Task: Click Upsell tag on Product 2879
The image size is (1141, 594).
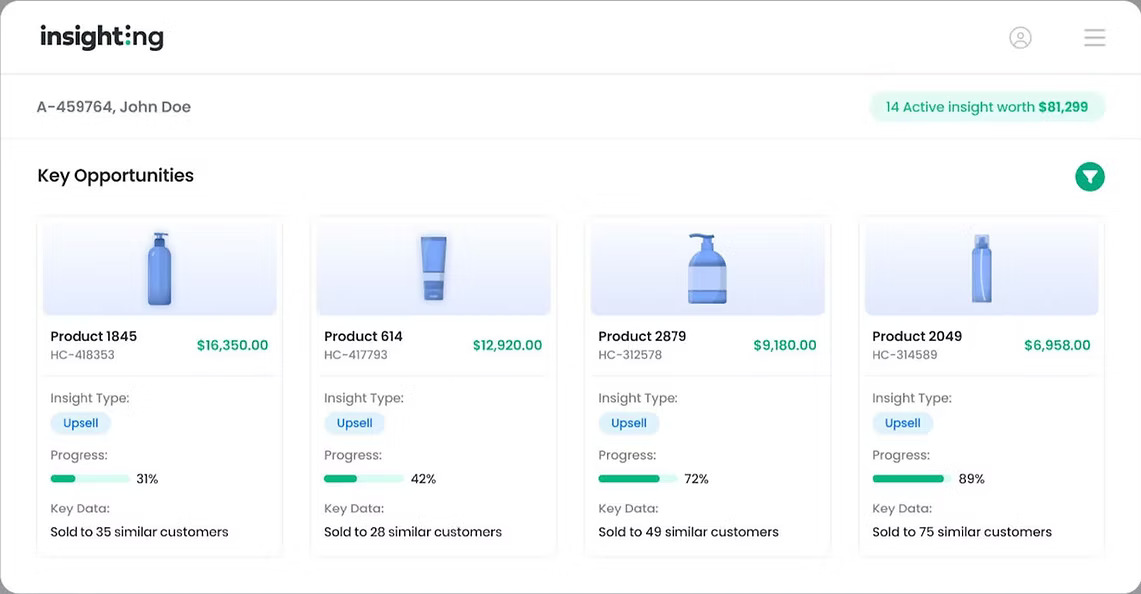Action: coord(629,423)
